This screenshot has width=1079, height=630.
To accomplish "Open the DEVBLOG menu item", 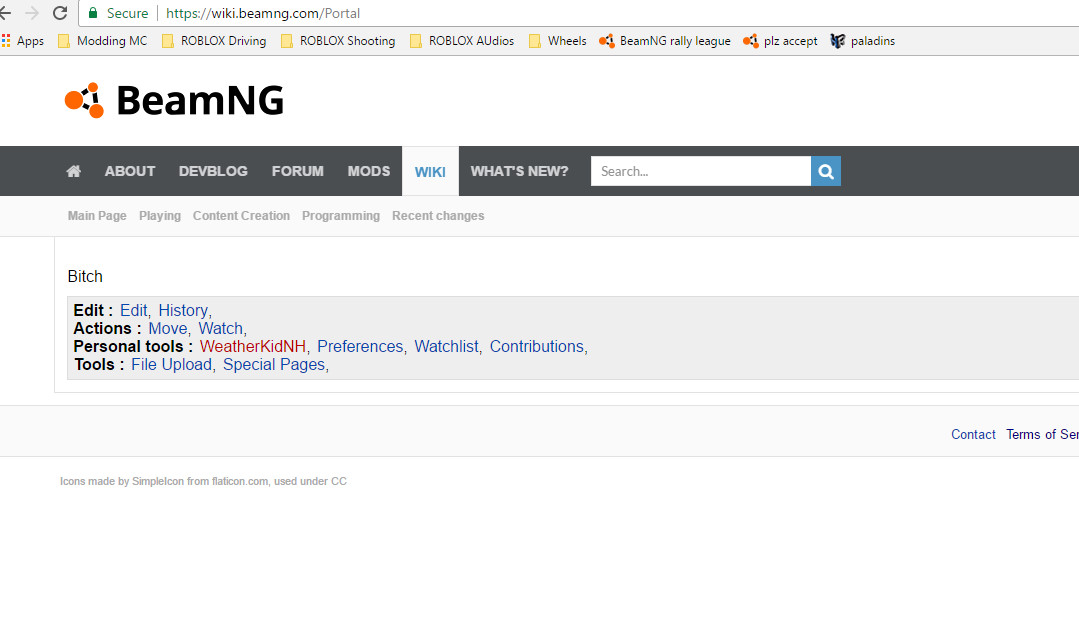I will (213, 171).
